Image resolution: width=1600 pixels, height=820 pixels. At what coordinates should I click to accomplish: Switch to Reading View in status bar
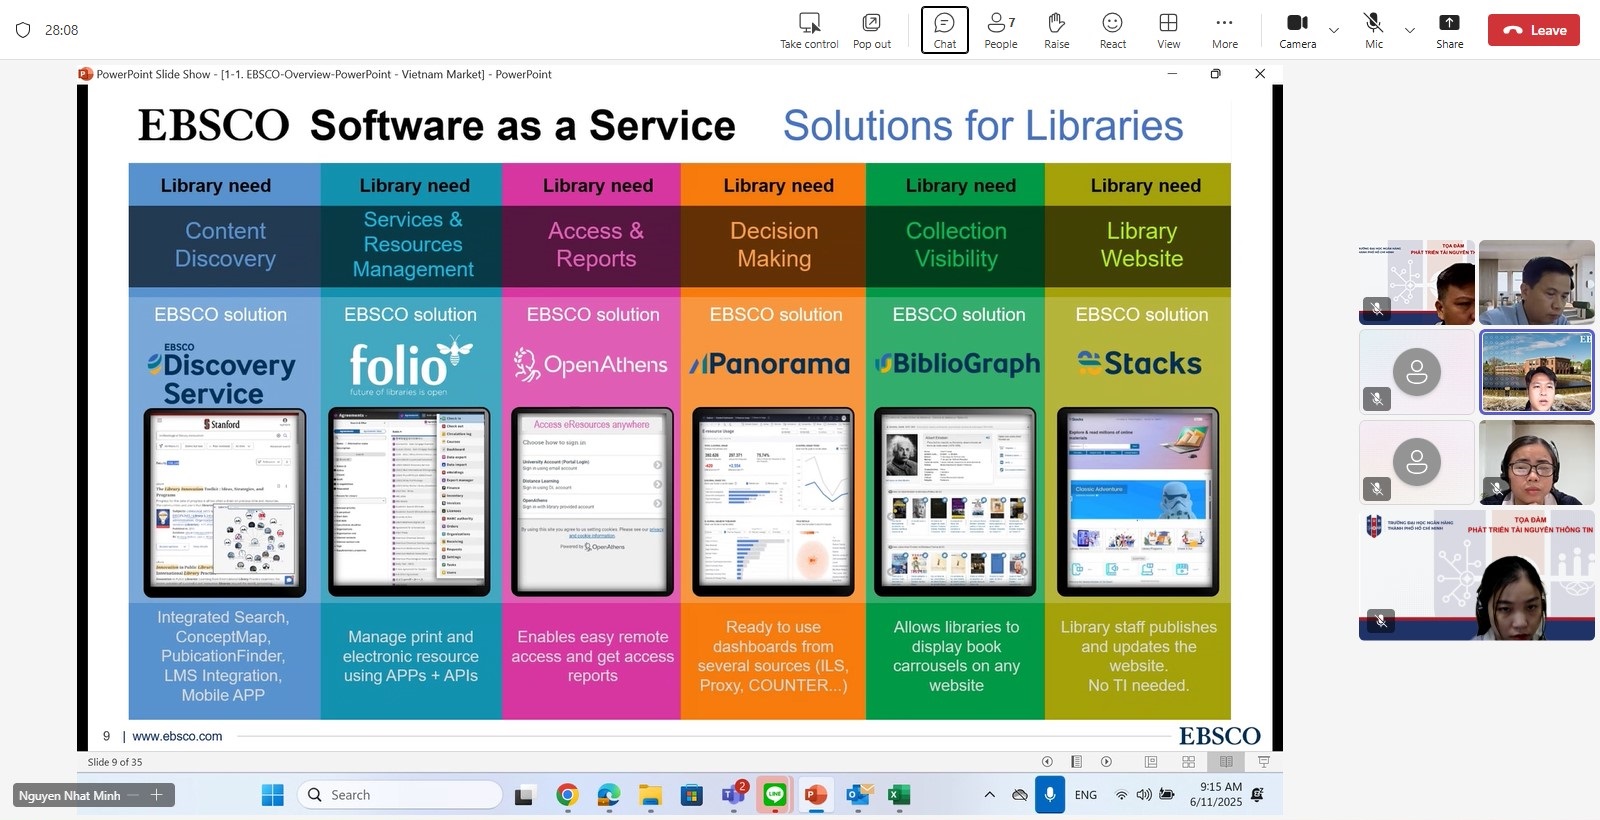click(1226, 761)
